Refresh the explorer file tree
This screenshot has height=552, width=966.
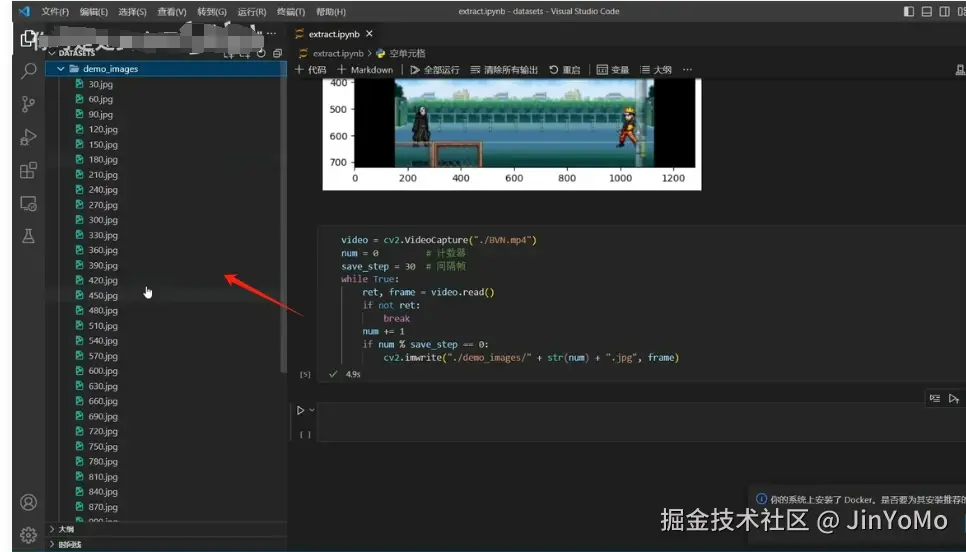click(261, 54)
